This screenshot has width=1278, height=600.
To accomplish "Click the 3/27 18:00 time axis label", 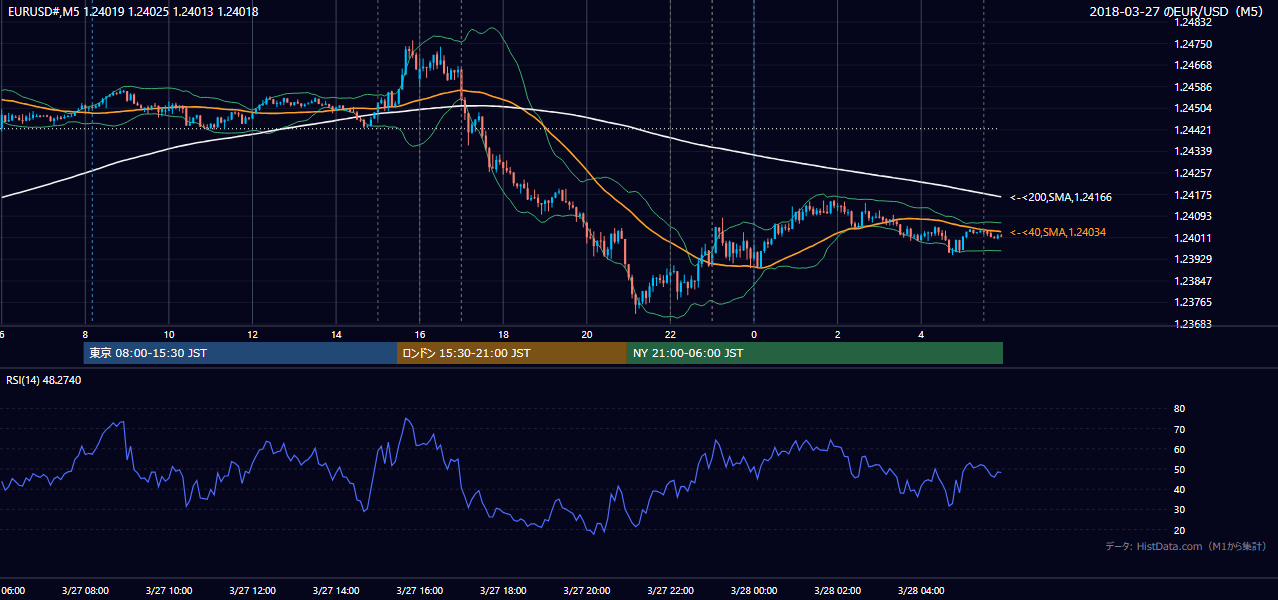I will 503,590.
